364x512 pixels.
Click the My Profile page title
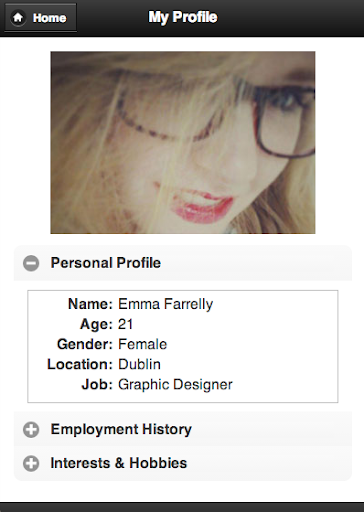[183, 17]
